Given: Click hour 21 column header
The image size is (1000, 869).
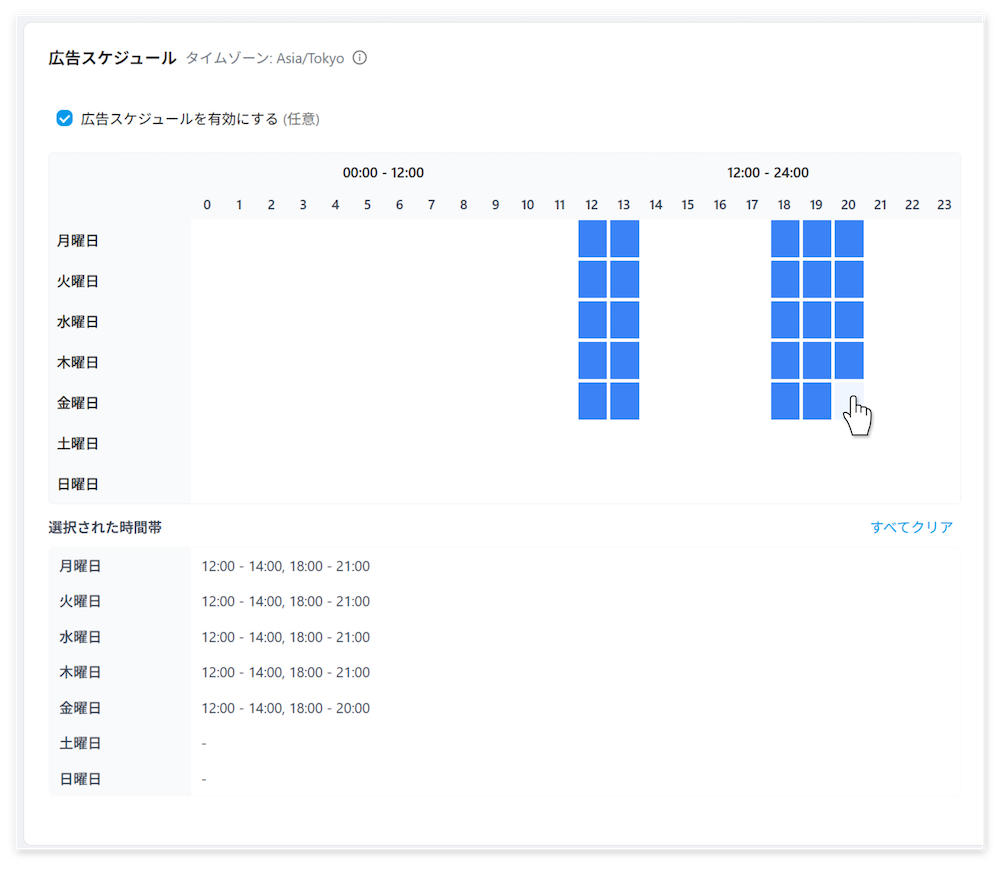Looking at the screenshot, I should point(880,205).
